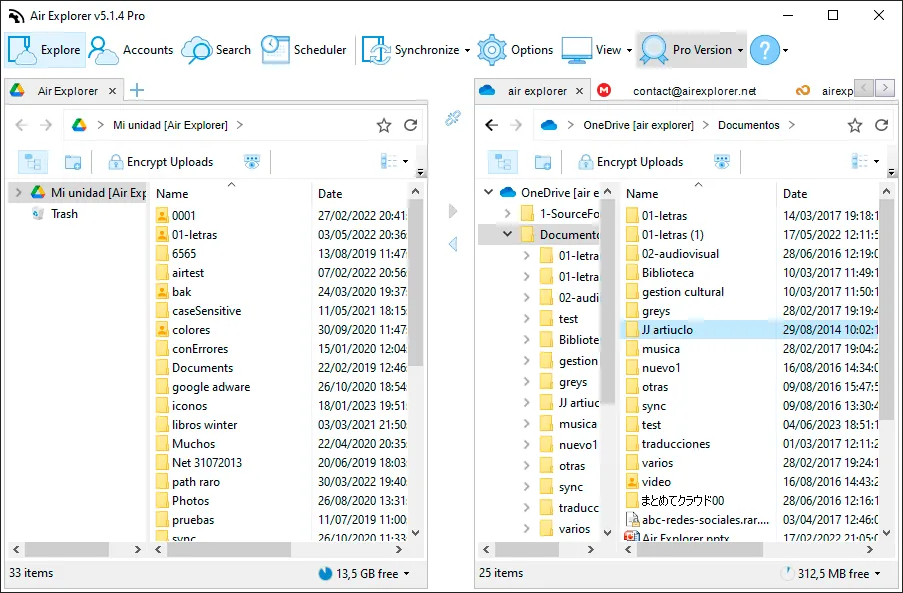Image resolution: width=903 pixels, height=593 pixels.
Task: Click the Mi unidad breadcrumb in the left pane
Action: 170,125
